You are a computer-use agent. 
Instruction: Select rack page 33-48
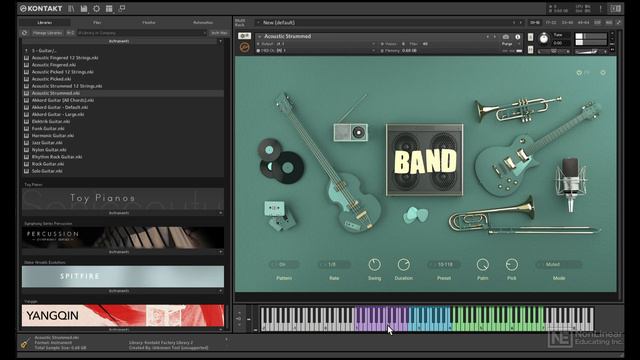pos(567,22)
